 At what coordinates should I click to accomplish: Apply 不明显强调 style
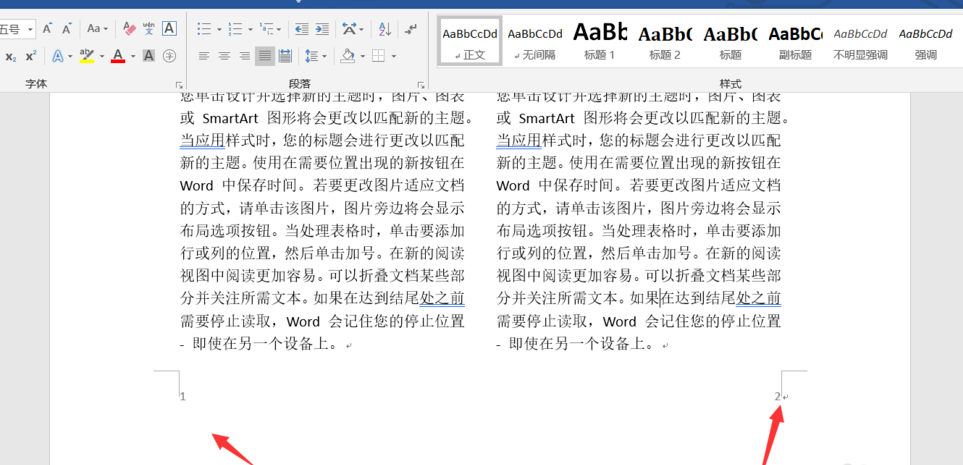tap(860, 41)
